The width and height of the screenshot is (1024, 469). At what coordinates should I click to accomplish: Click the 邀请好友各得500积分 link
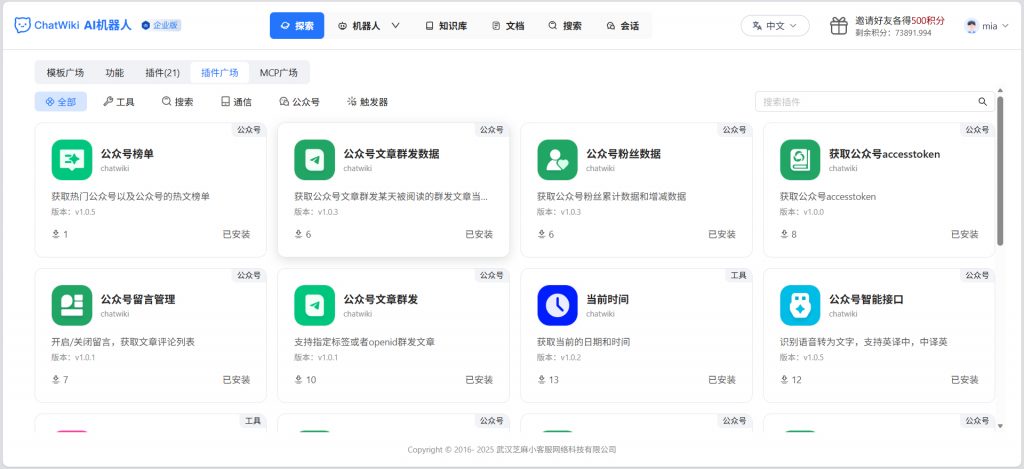900,20
